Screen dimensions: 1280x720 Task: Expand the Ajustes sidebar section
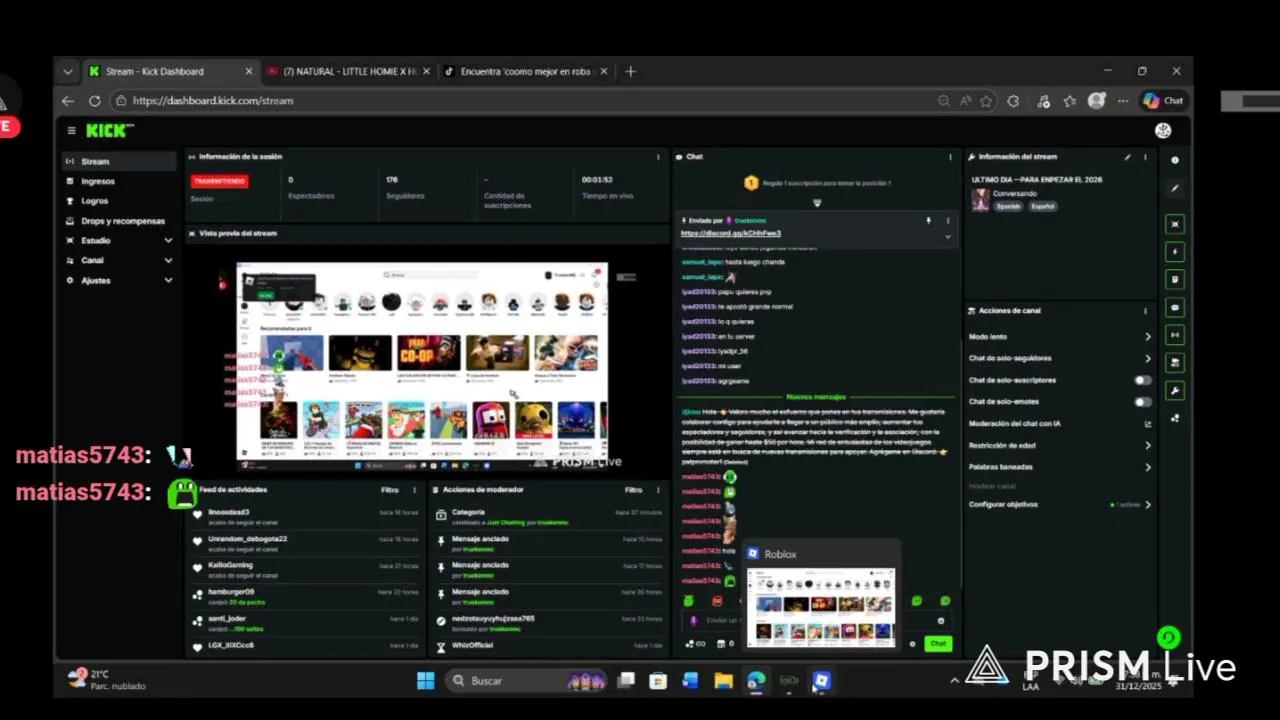[120, 280]
